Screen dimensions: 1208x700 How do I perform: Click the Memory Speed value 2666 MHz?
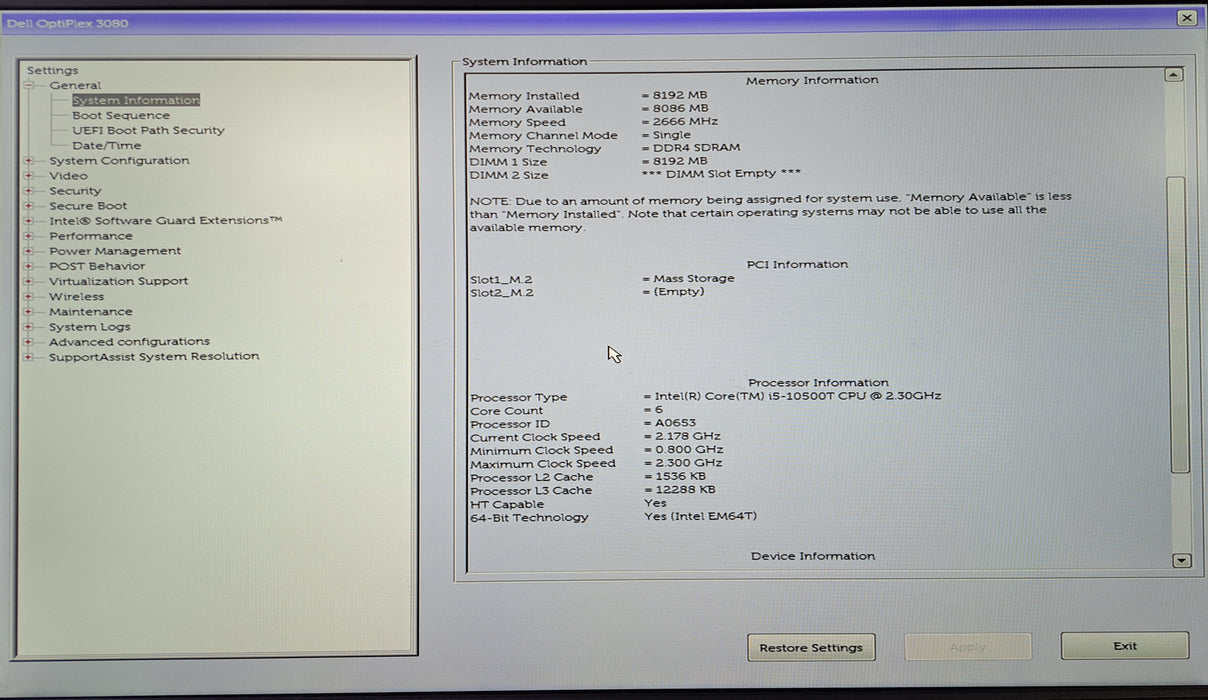pos(685,122)
